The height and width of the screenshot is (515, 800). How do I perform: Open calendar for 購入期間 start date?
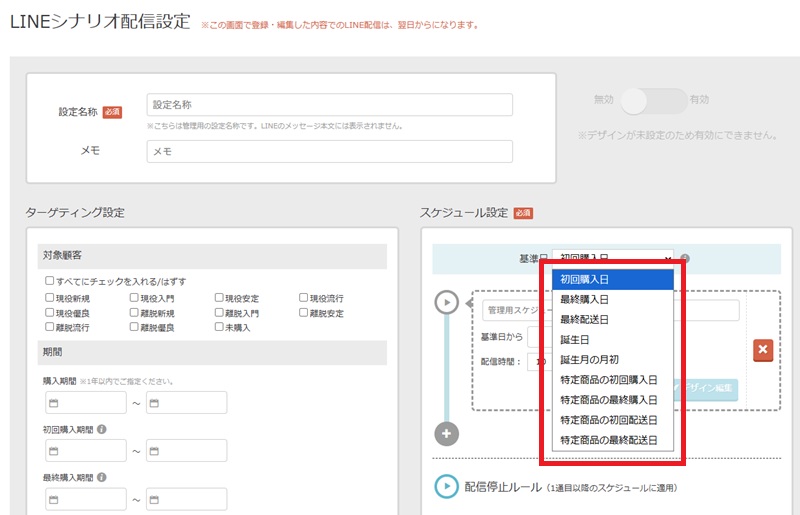54,403
